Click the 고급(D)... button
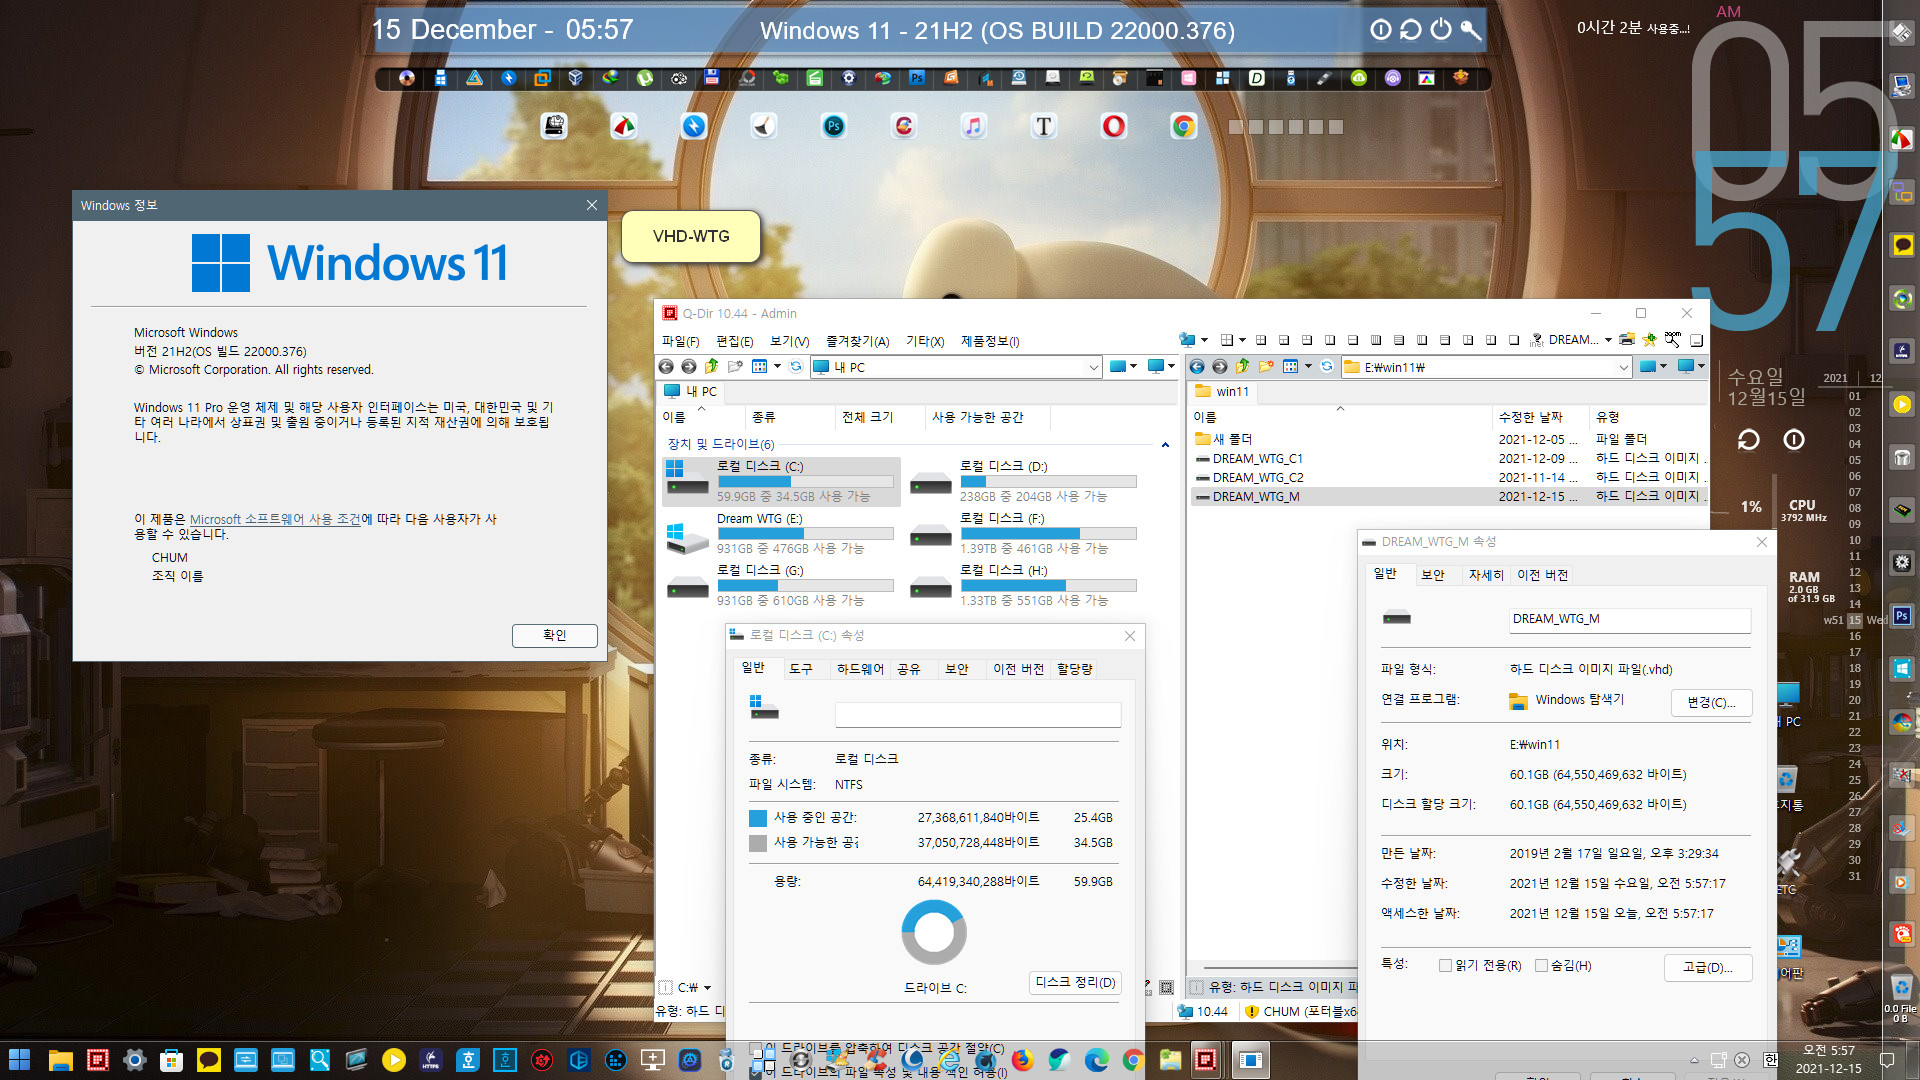The image size is (1920, 1080). 1708,967
